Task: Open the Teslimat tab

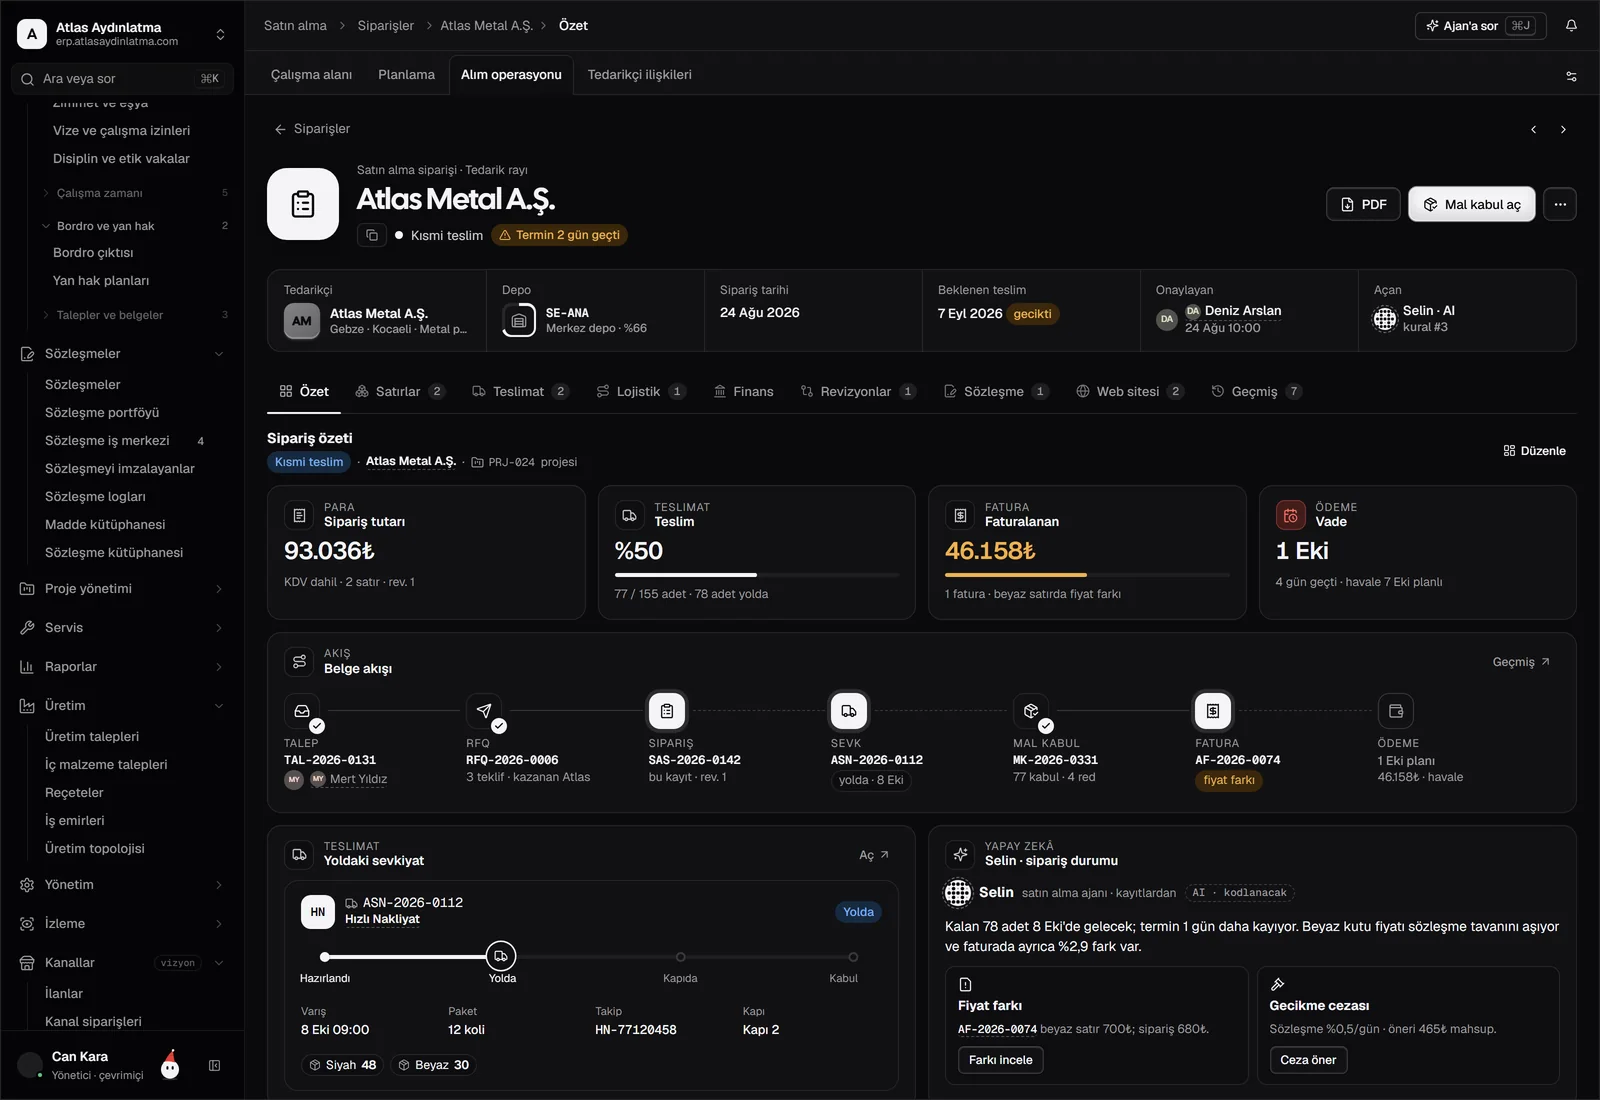Action: pyautogui.click(x=520, y=392)
